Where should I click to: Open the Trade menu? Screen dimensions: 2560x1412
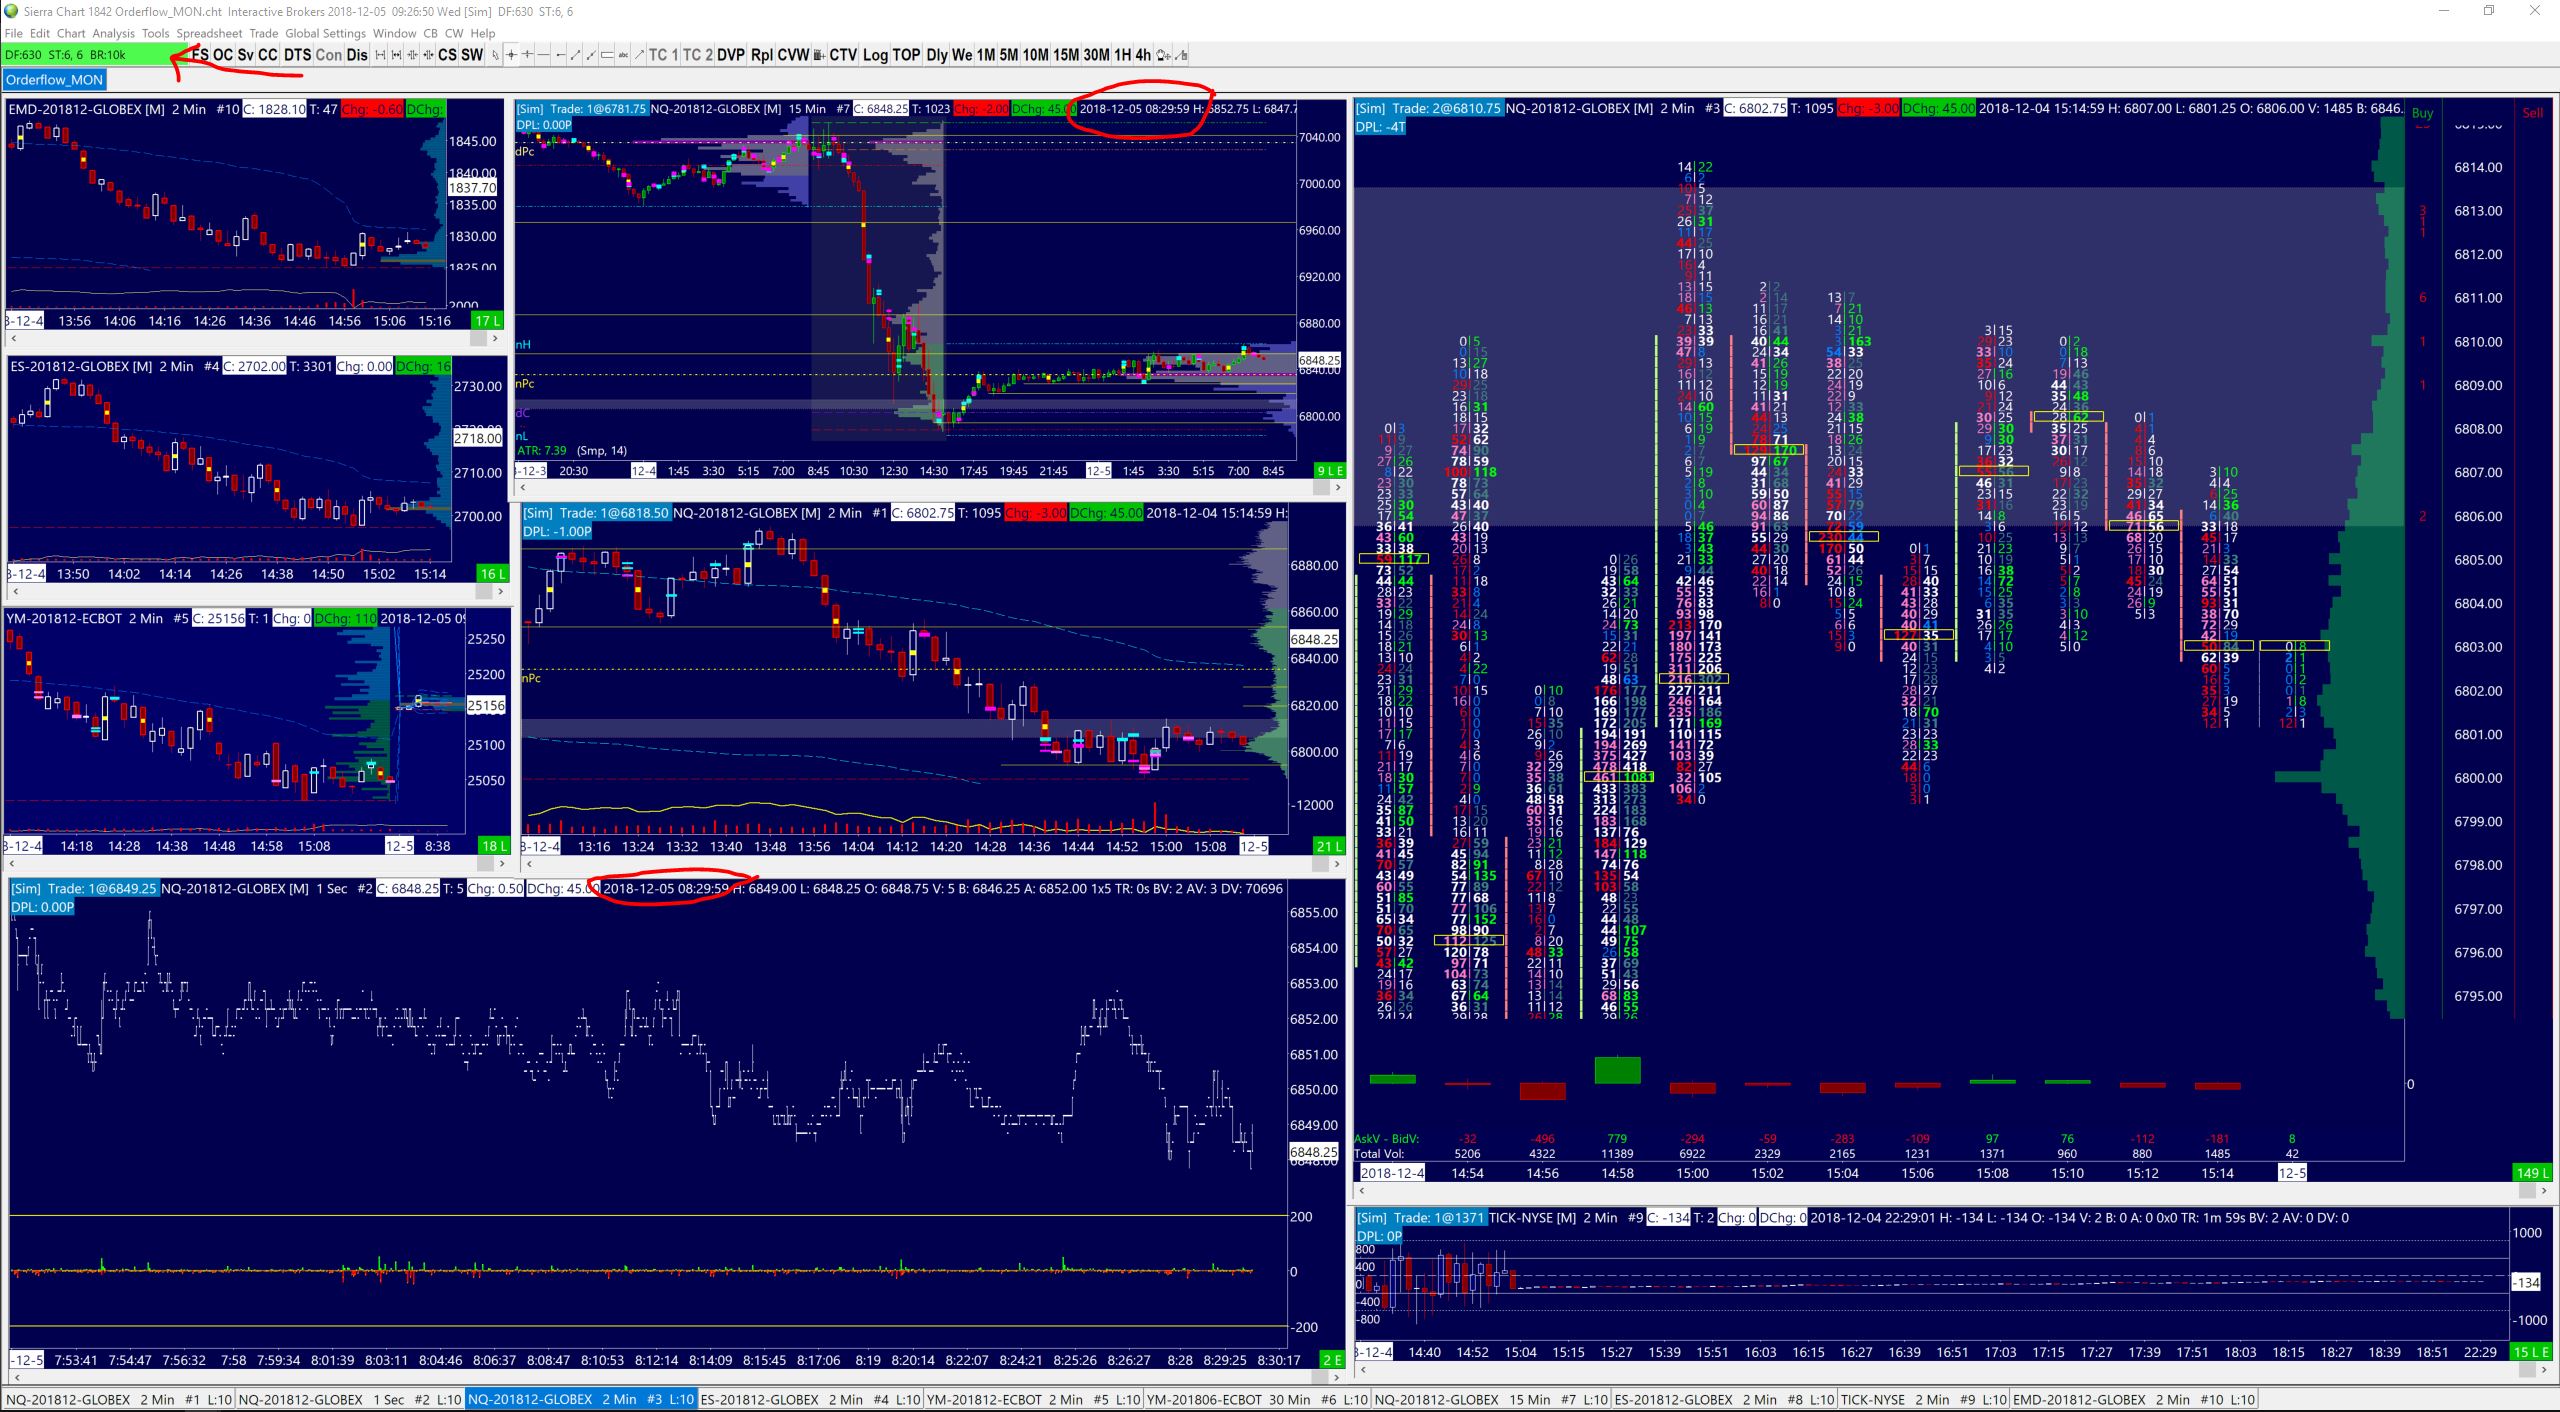point(263,33)
